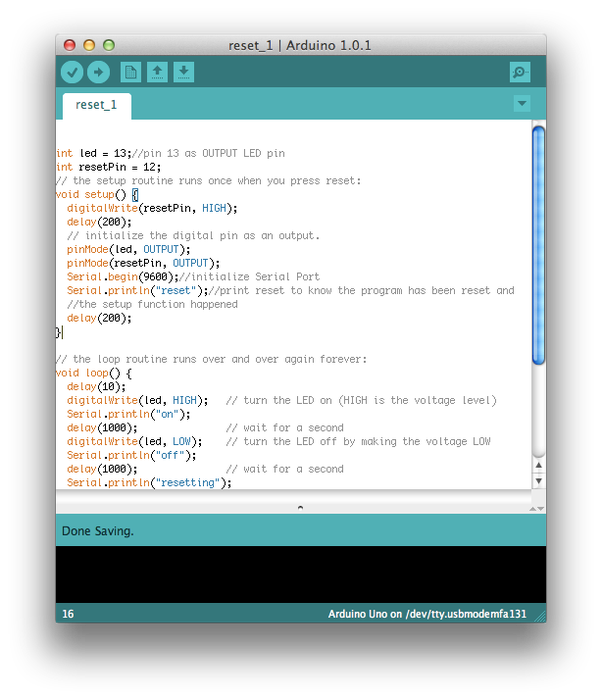Save the sketch with the down-arrow icon
This screenshot has height=700, width=602.
[x=184, y=72]
